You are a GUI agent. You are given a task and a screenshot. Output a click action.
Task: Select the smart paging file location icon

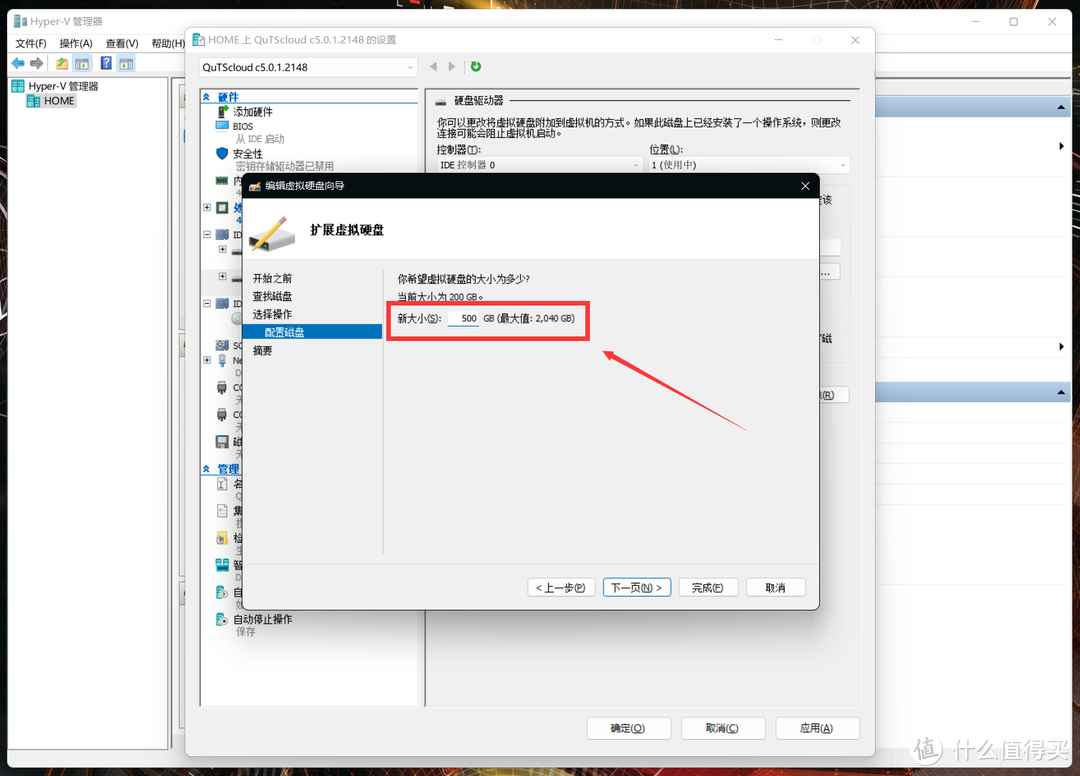click(x=222, y=565)
